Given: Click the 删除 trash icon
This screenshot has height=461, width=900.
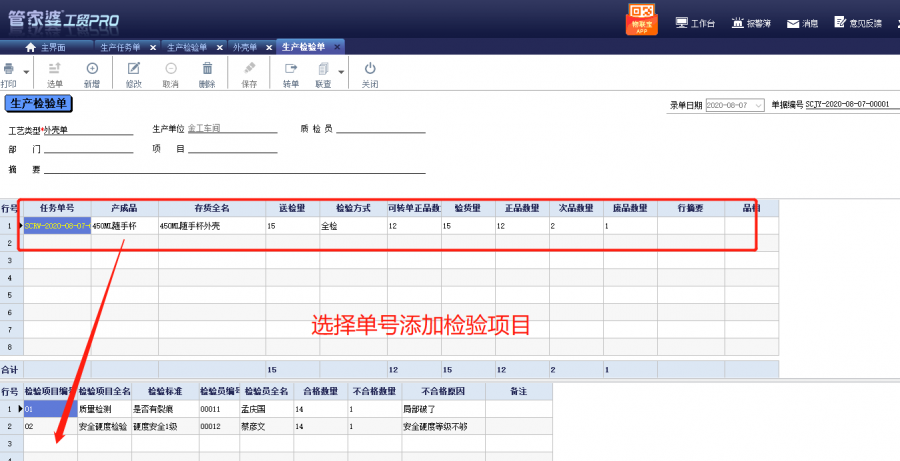Looking at the screenshot, I should [x=207, y=69].
